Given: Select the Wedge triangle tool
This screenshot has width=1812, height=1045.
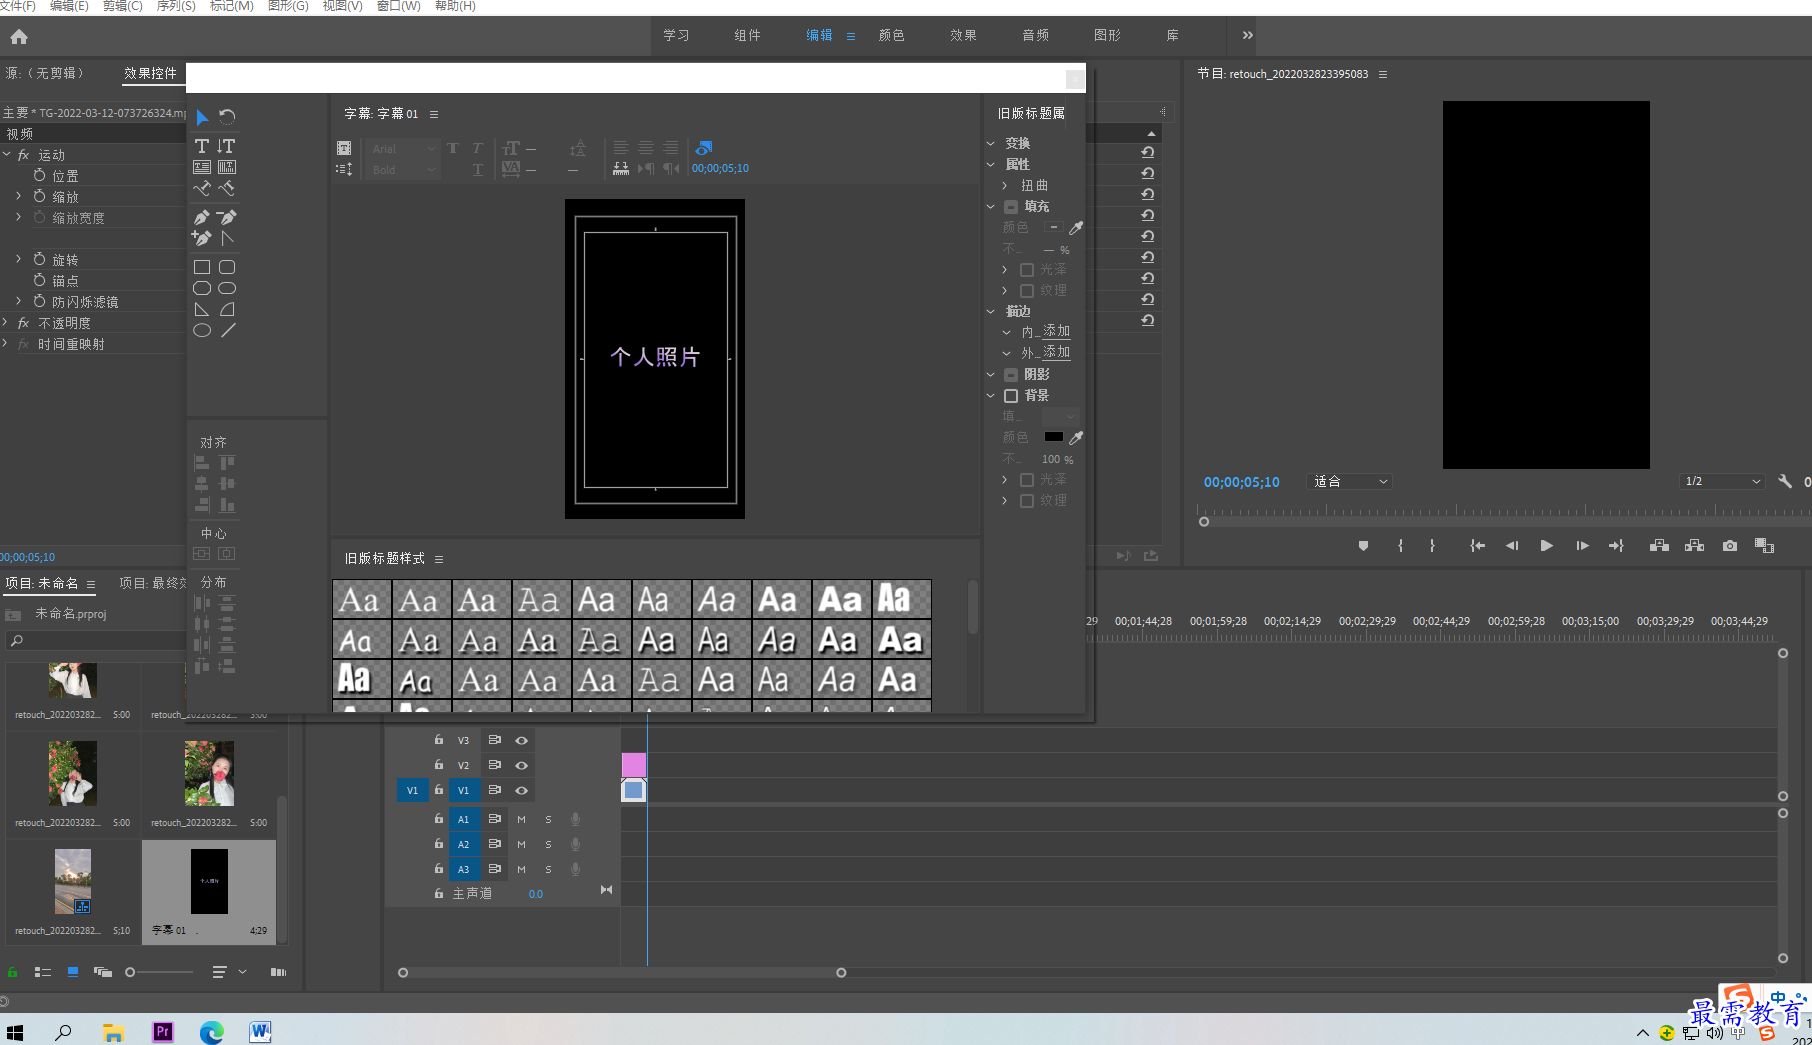Looking at the screenshot, I should click(x=202, y=309).
